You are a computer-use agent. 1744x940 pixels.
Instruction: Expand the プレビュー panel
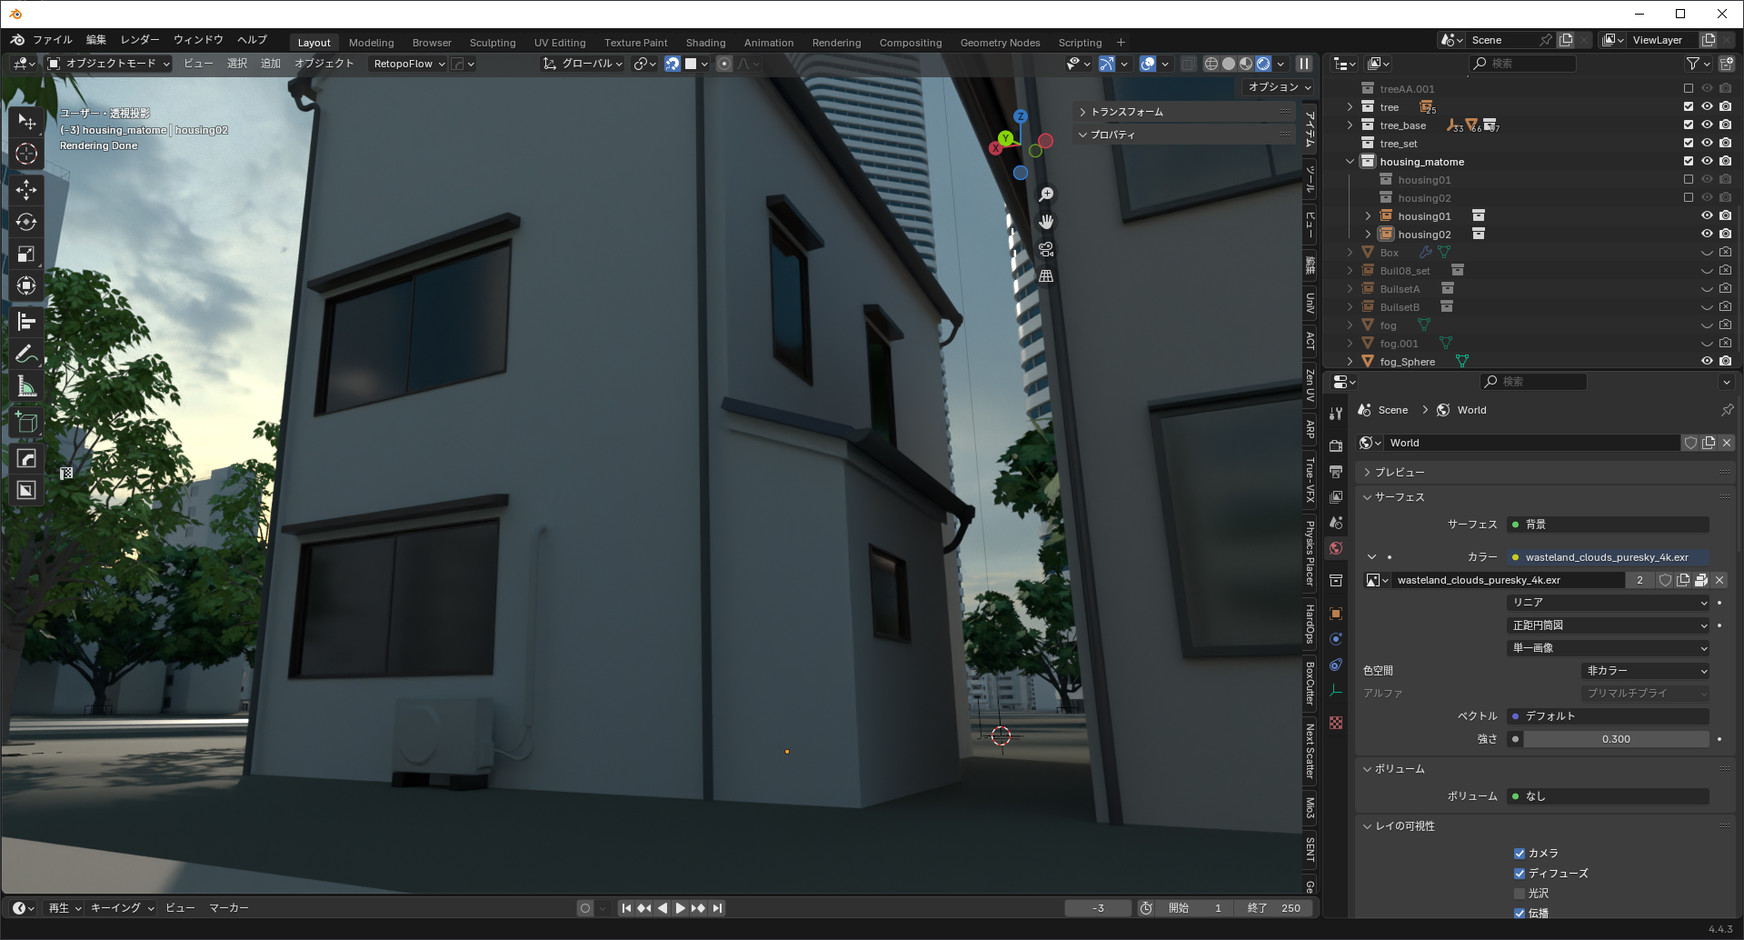(x=1399, y=472)
